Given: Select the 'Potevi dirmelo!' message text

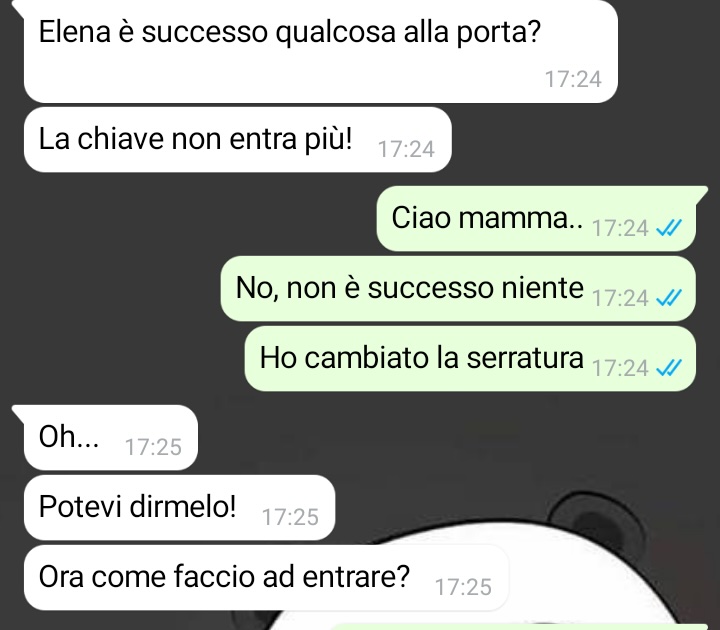Looking at the screenshot, I should (x=137, y=507).
